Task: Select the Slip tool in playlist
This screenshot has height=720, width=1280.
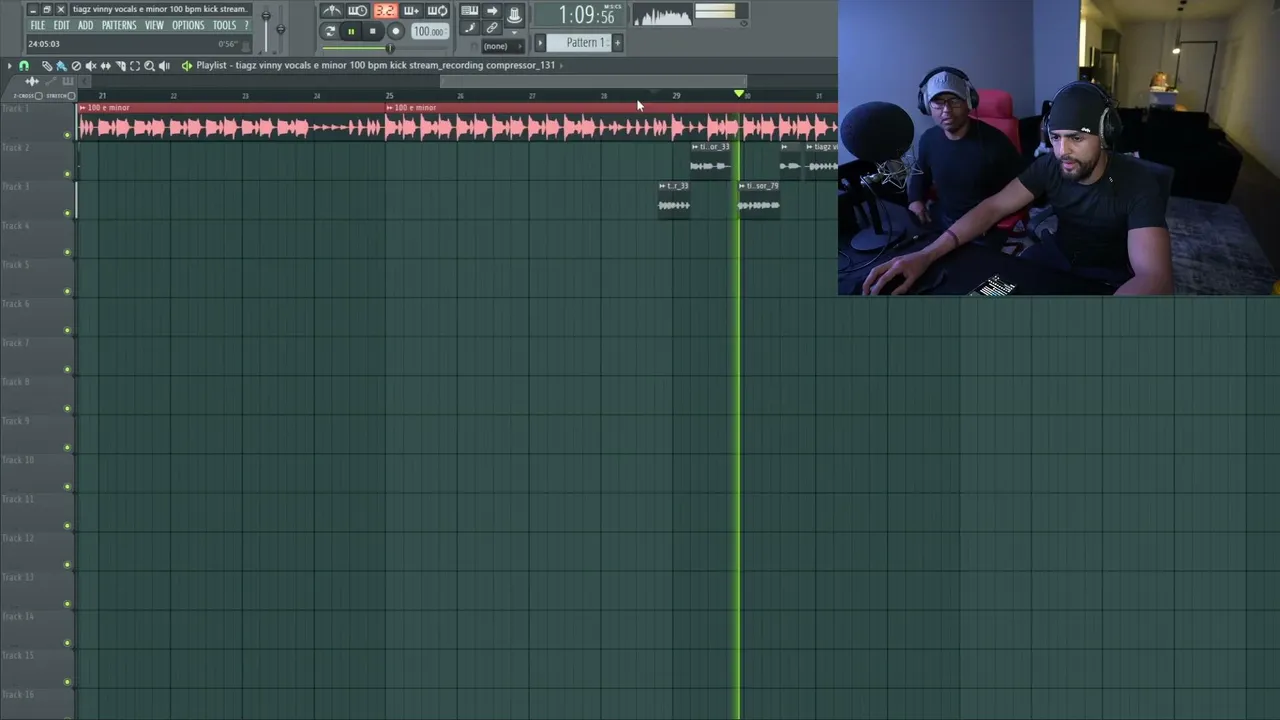Action: 106,66
